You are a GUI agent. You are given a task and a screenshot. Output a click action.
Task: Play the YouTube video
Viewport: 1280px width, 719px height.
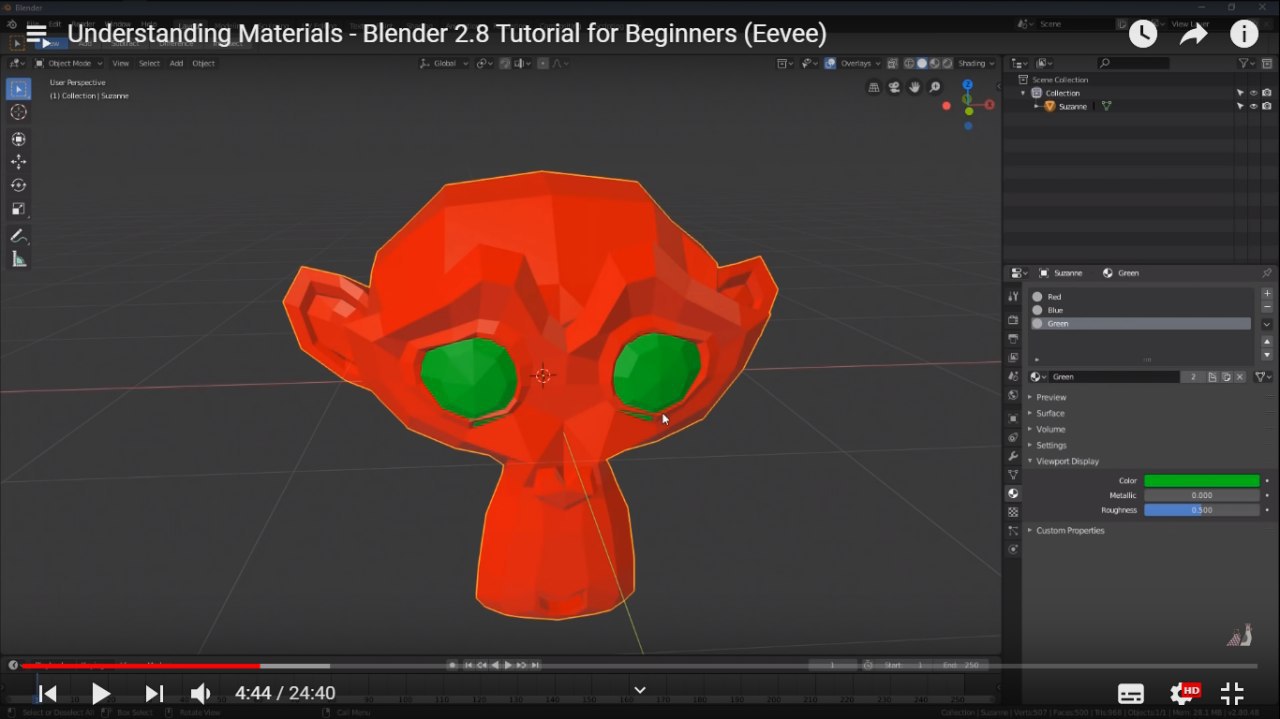[x=101, y=693]
